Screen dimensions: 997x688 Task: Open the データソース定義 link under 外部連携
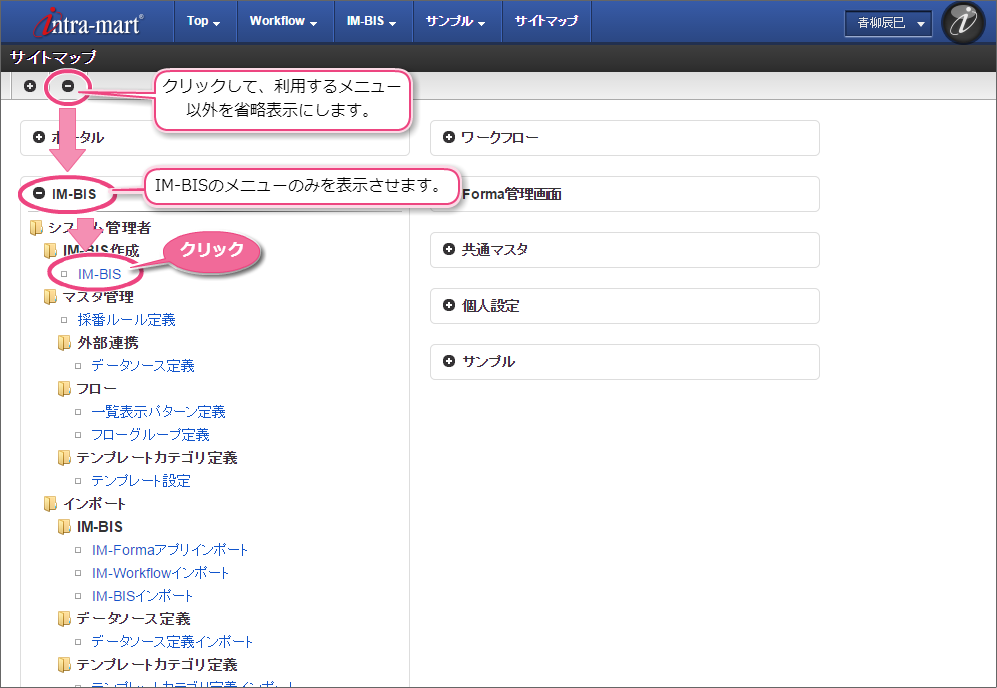click(x=143, y=366)
